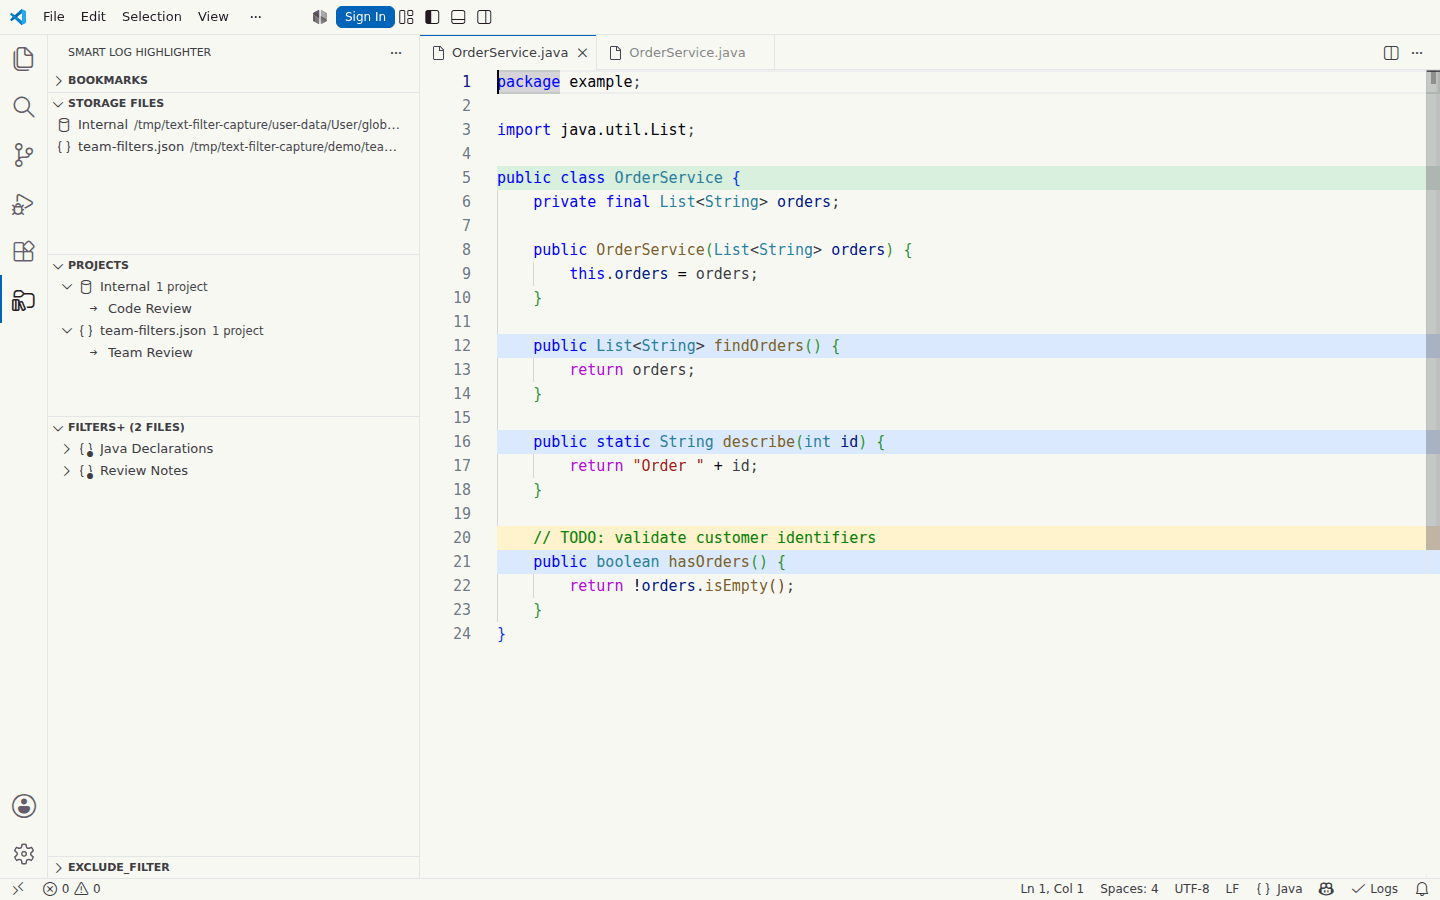Collapse the Storage Files section

pyautogui.click(x=233, y=103)
